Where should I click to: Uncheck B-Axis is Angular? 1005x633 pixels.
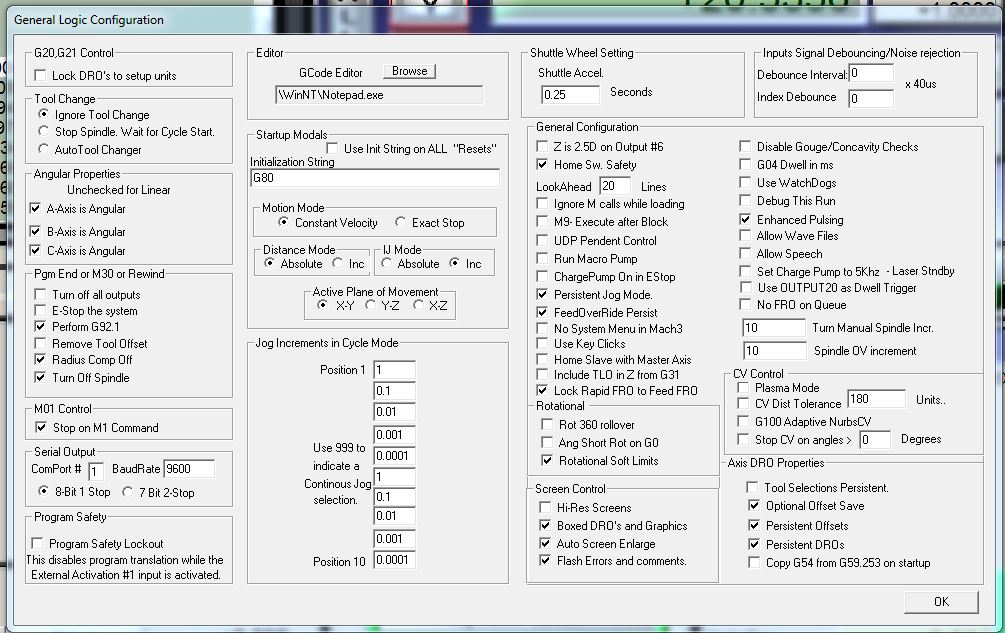click(x=35, y=231)
